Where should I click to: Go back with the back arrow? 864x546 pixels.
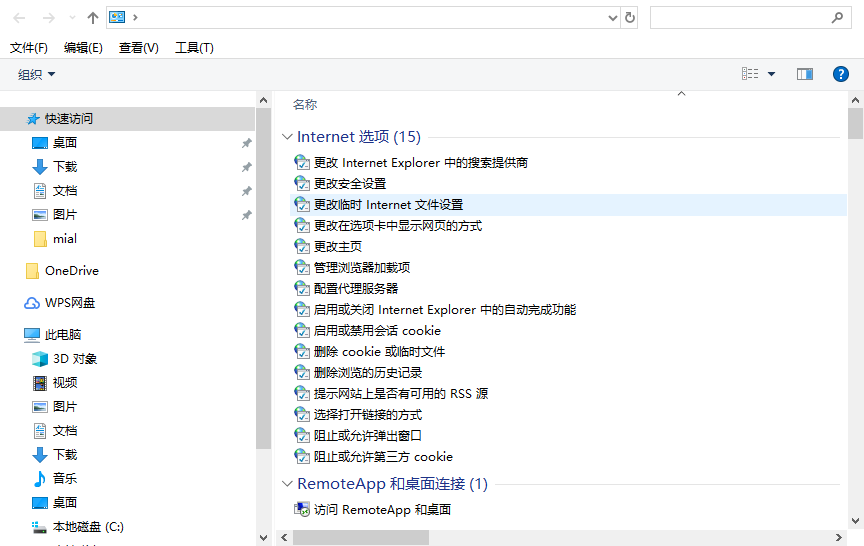tap(19, 18)
